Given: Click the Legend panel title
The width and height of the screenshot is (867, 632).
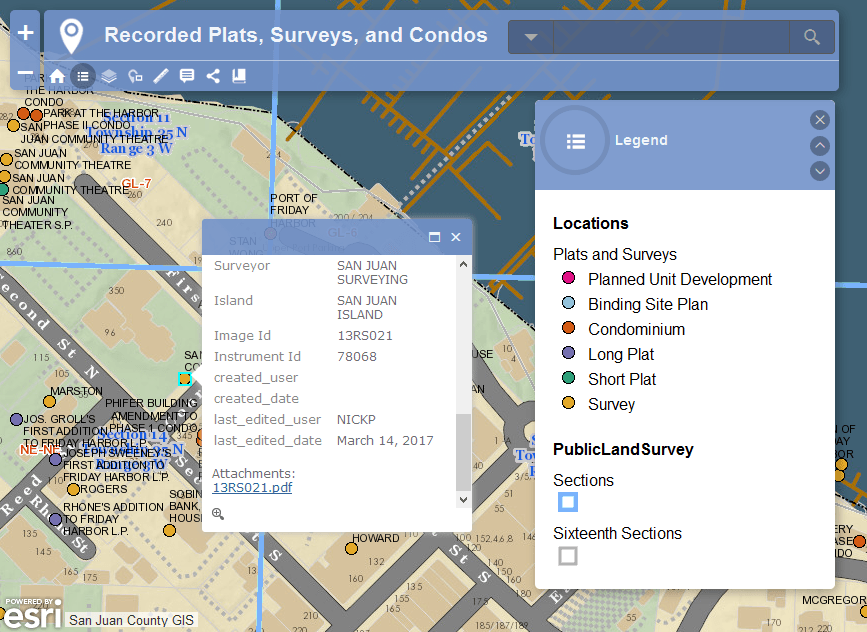Looking at the screenshot, I should click(x=641, y=140).
